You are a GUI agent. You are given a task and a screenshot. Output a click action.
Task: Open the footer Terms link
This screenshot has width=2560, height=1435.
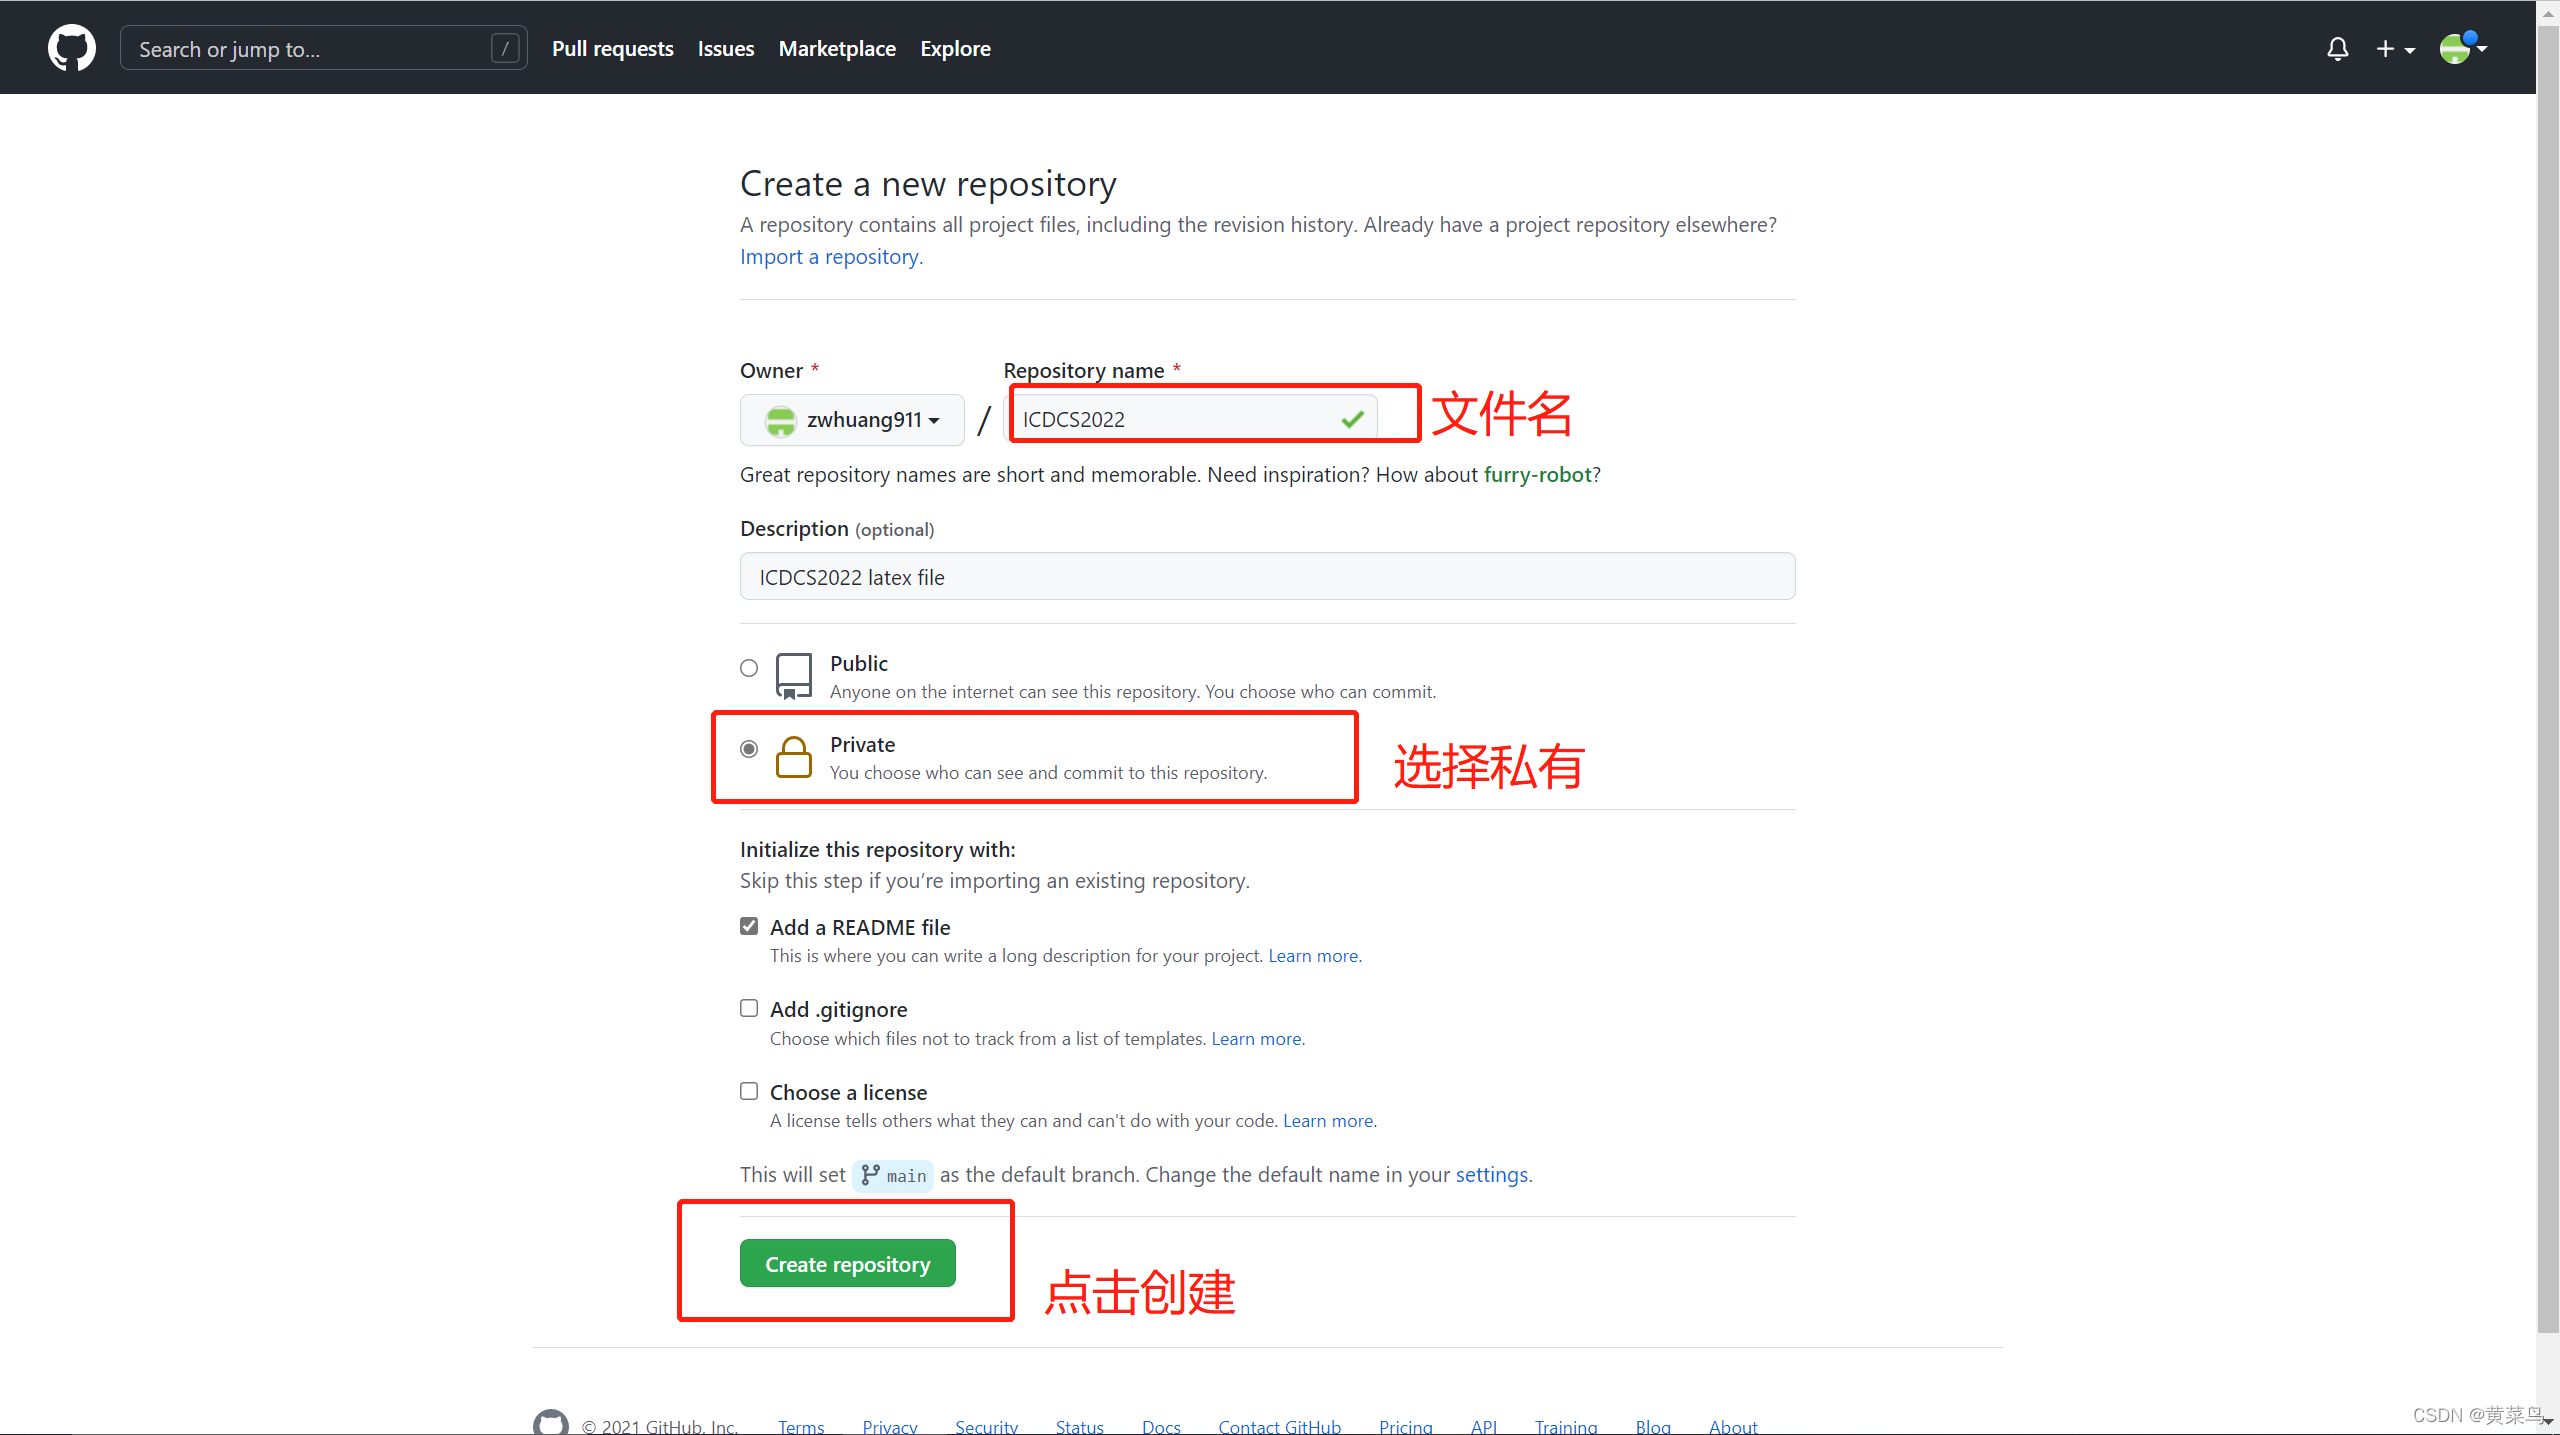click(801, 1426)
